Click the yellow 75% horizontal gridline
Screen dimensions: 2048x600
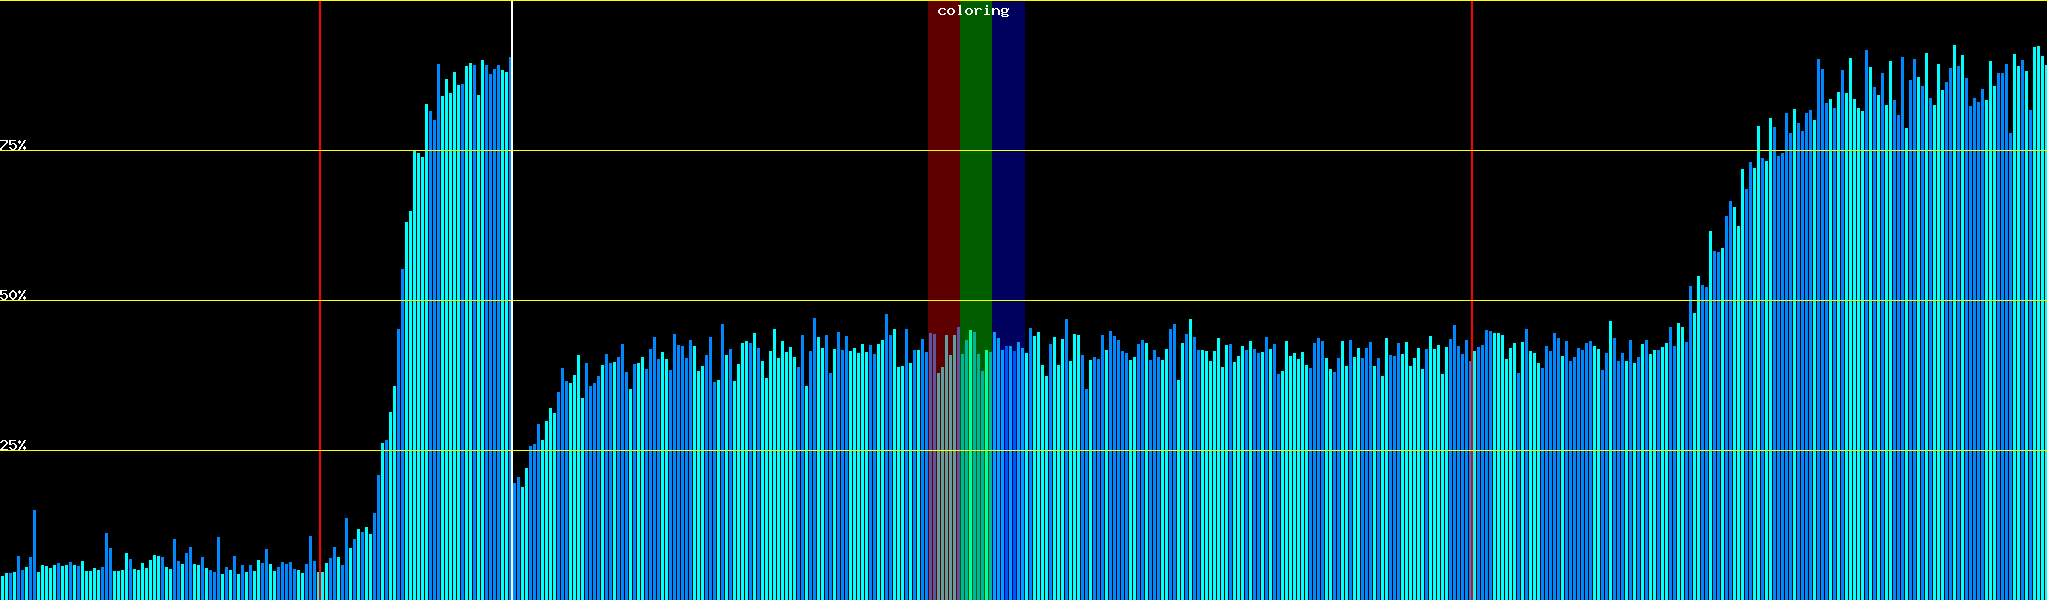tap(1200, 151)
